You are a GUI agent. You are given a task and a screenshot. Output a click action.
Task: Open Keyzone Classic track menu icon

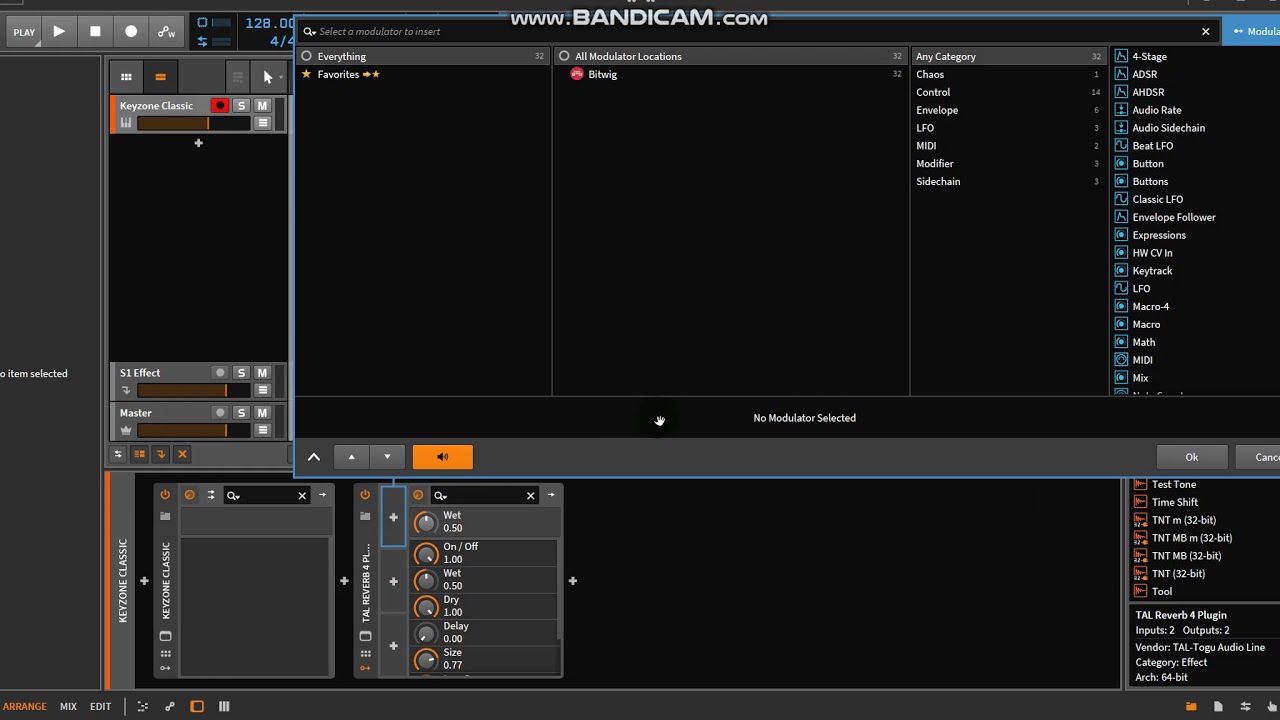[x=263, y=123]
